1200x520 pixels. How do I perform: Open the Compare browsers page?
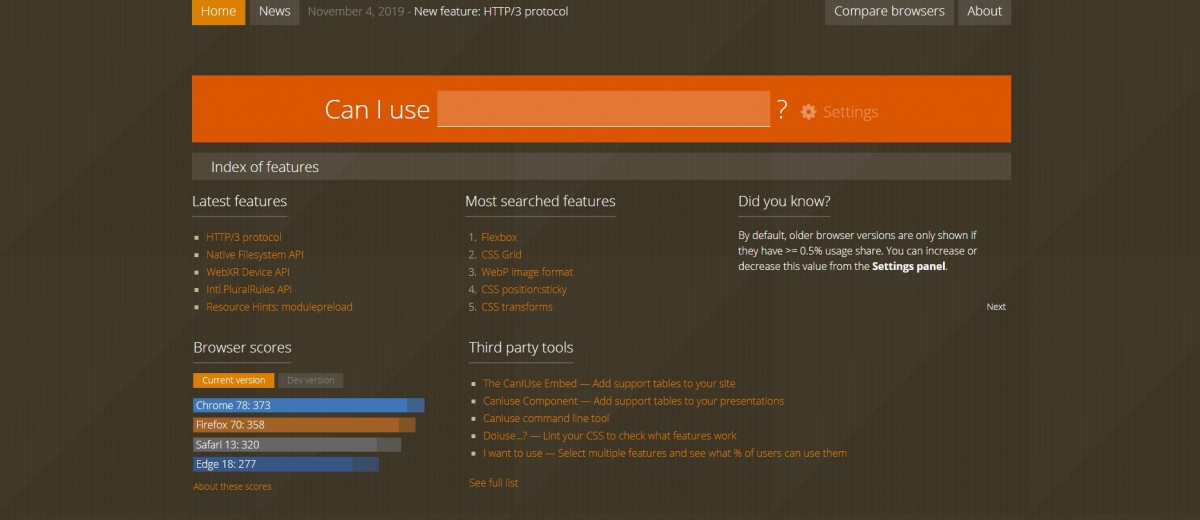click(x=889, y=11)
